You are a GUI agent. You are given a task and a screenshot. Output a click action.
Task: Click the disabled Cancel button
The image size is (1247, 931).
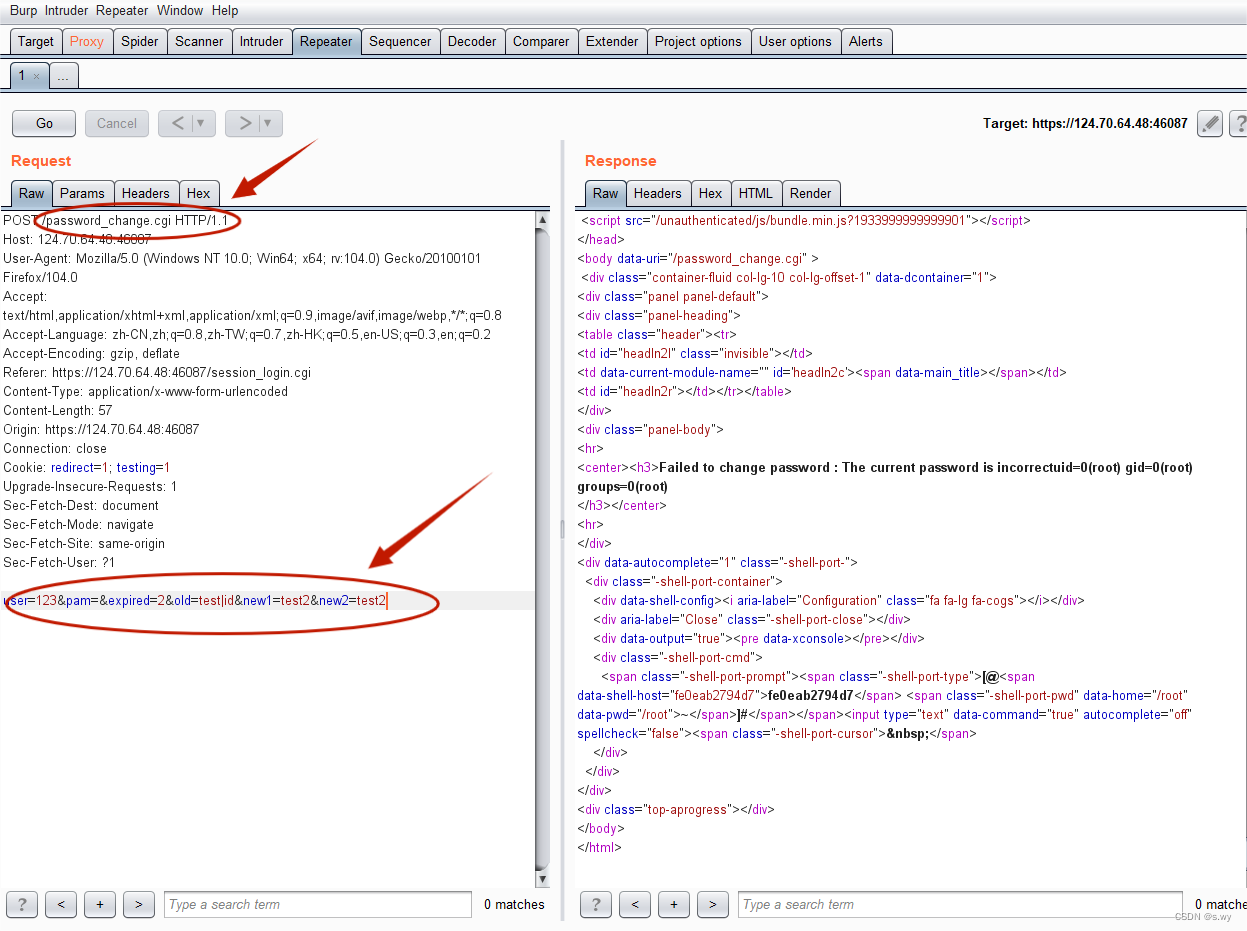click(117, 123)
